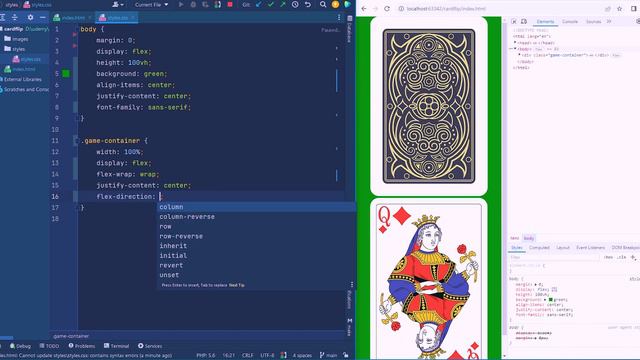Open Debug tool window at bottom
Image resolution: width=640 pixels, height=360 pixels.
point(20,346)
